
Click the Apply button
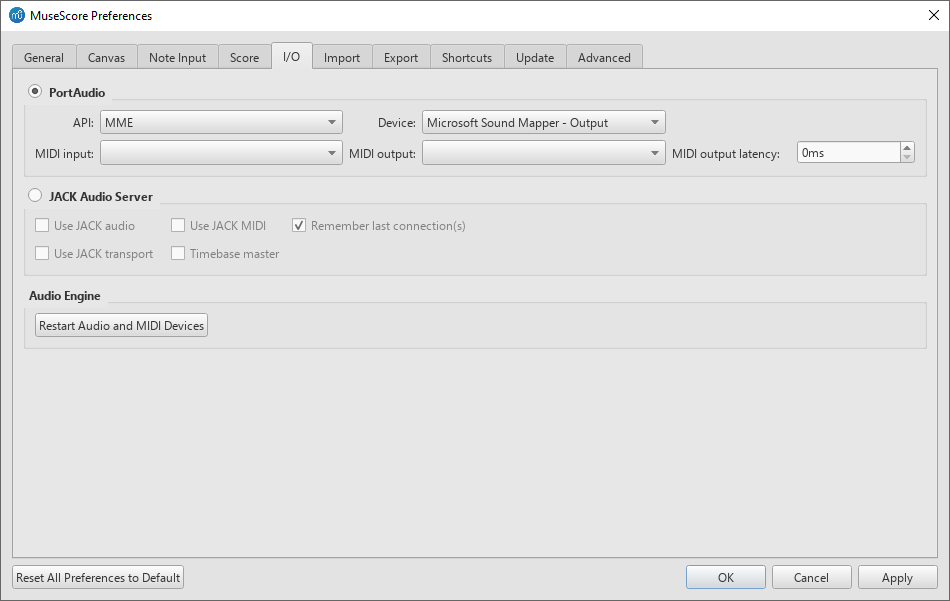[897, 578]
